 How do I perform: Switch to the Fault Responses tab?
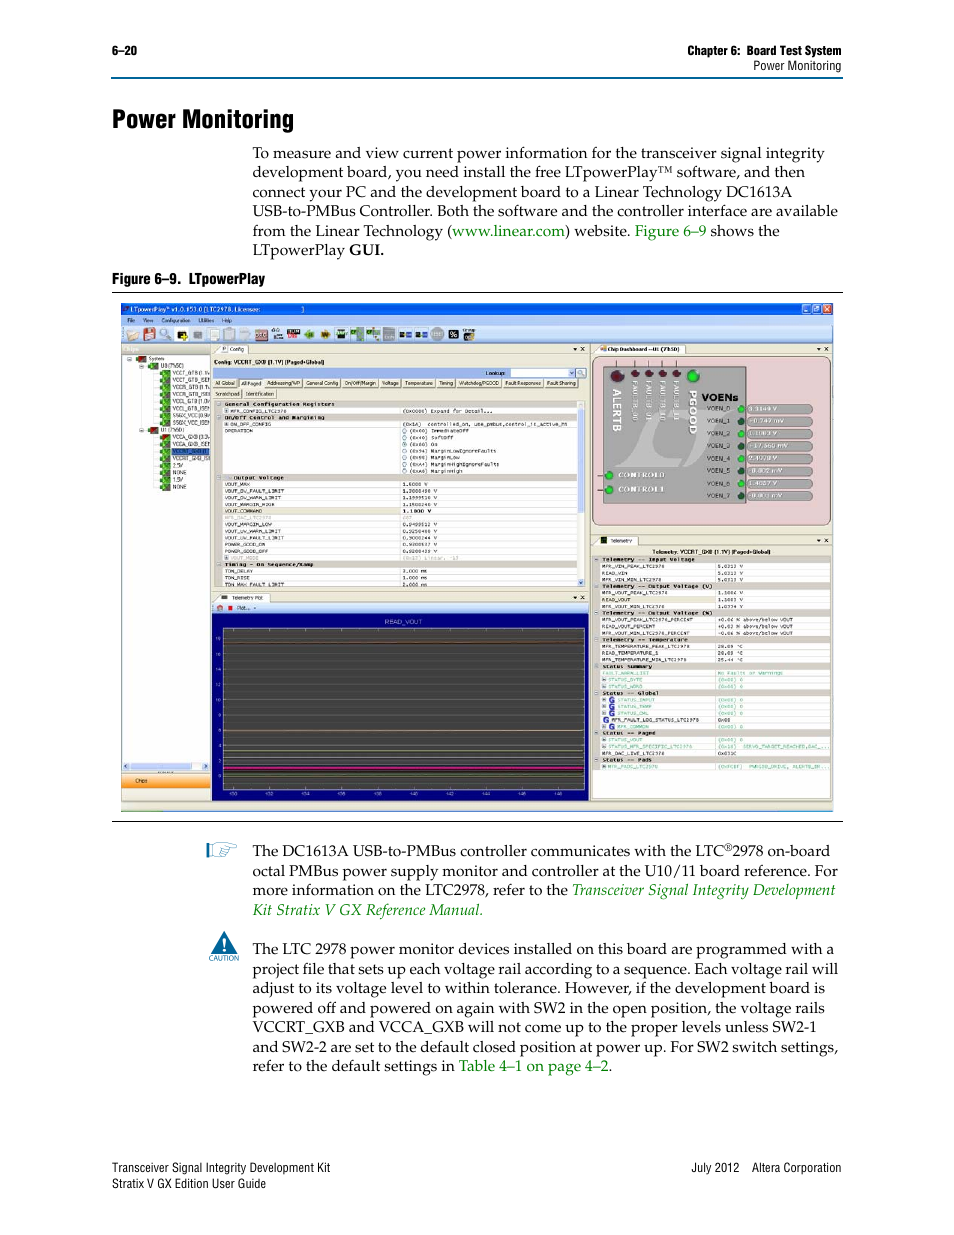pos(523,383)
